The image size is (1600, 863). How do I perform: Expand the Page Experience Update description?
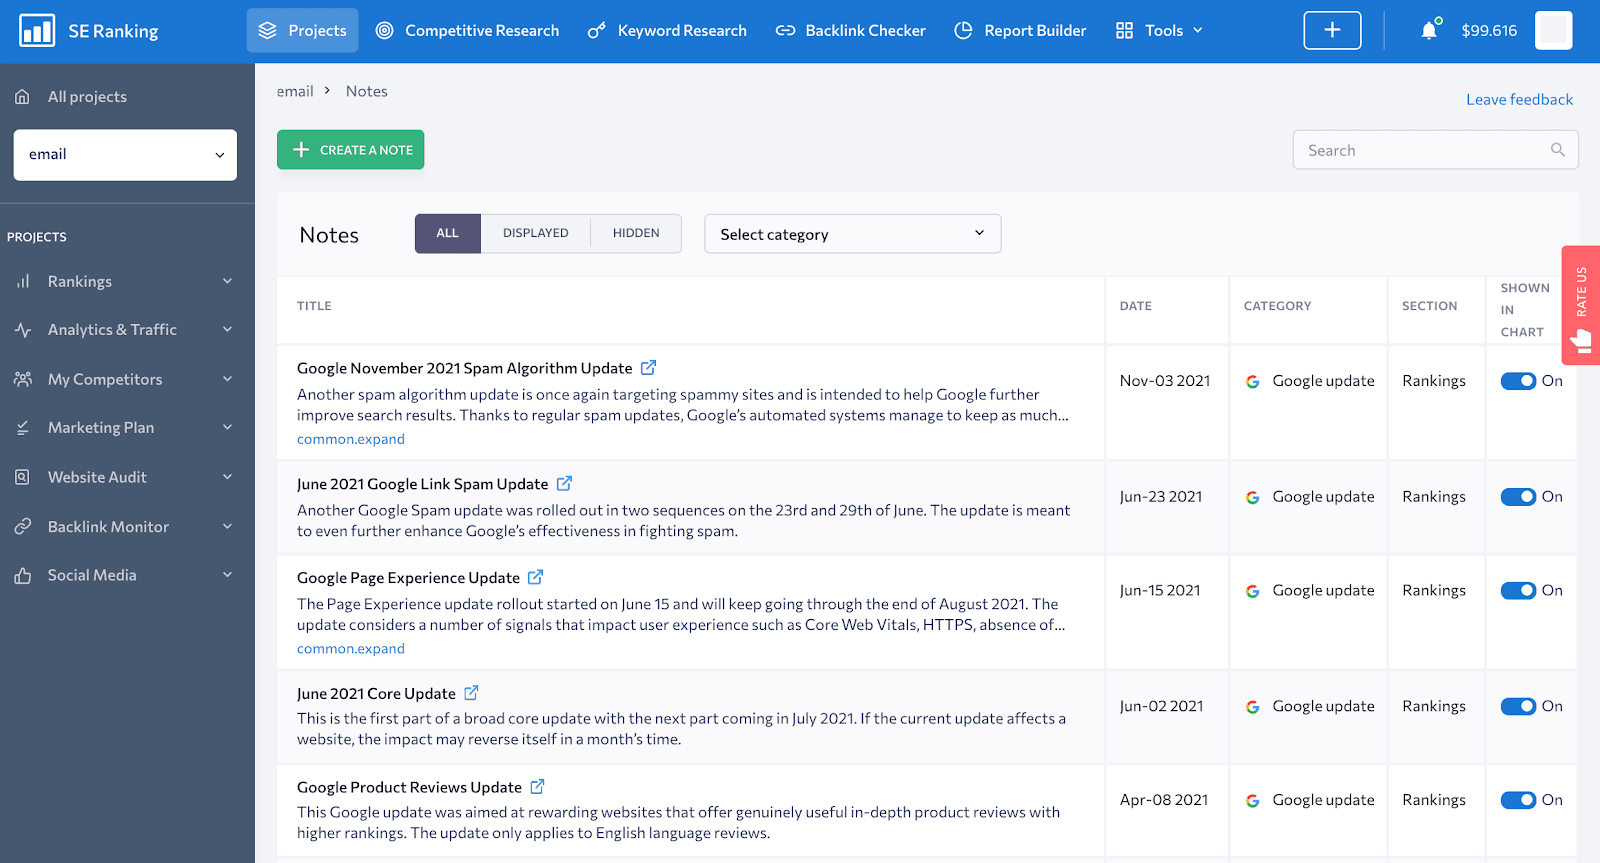coord(351,650)
